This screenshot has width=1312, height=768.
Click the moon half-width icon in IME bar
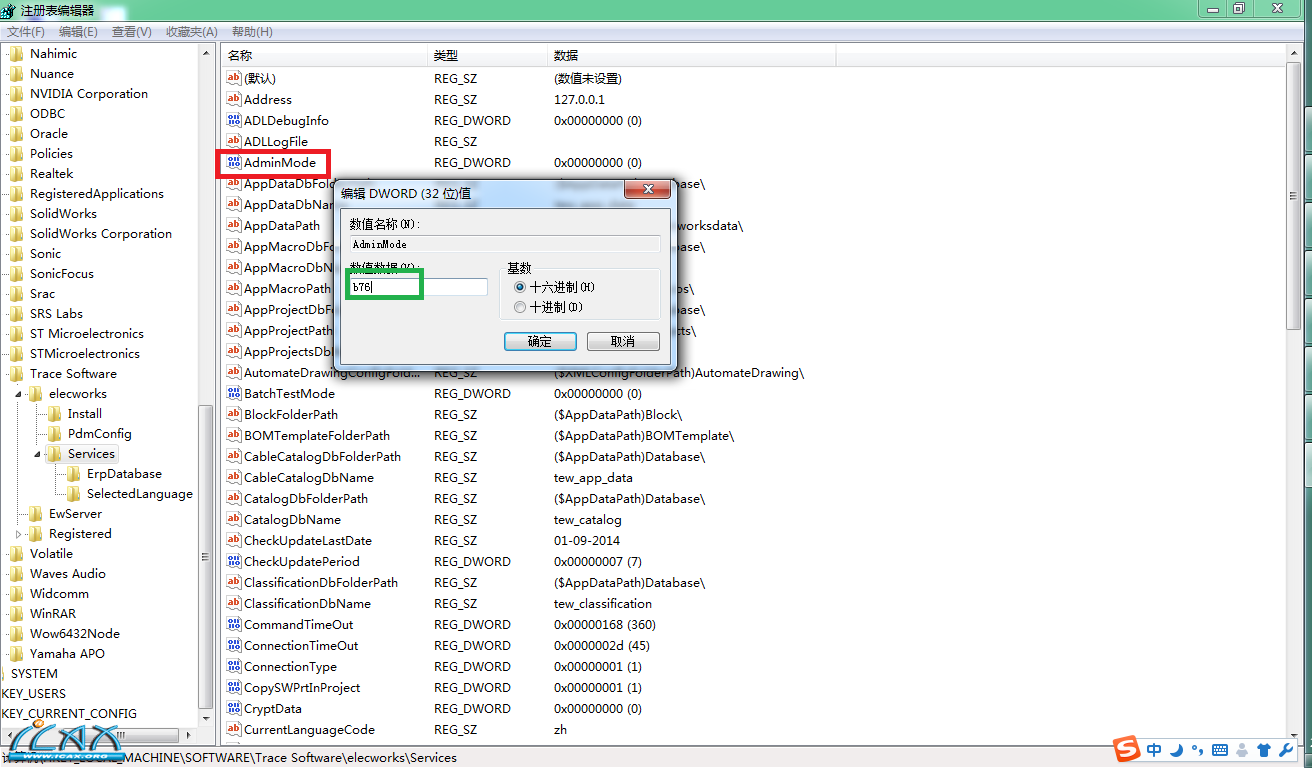(1177, 750)
